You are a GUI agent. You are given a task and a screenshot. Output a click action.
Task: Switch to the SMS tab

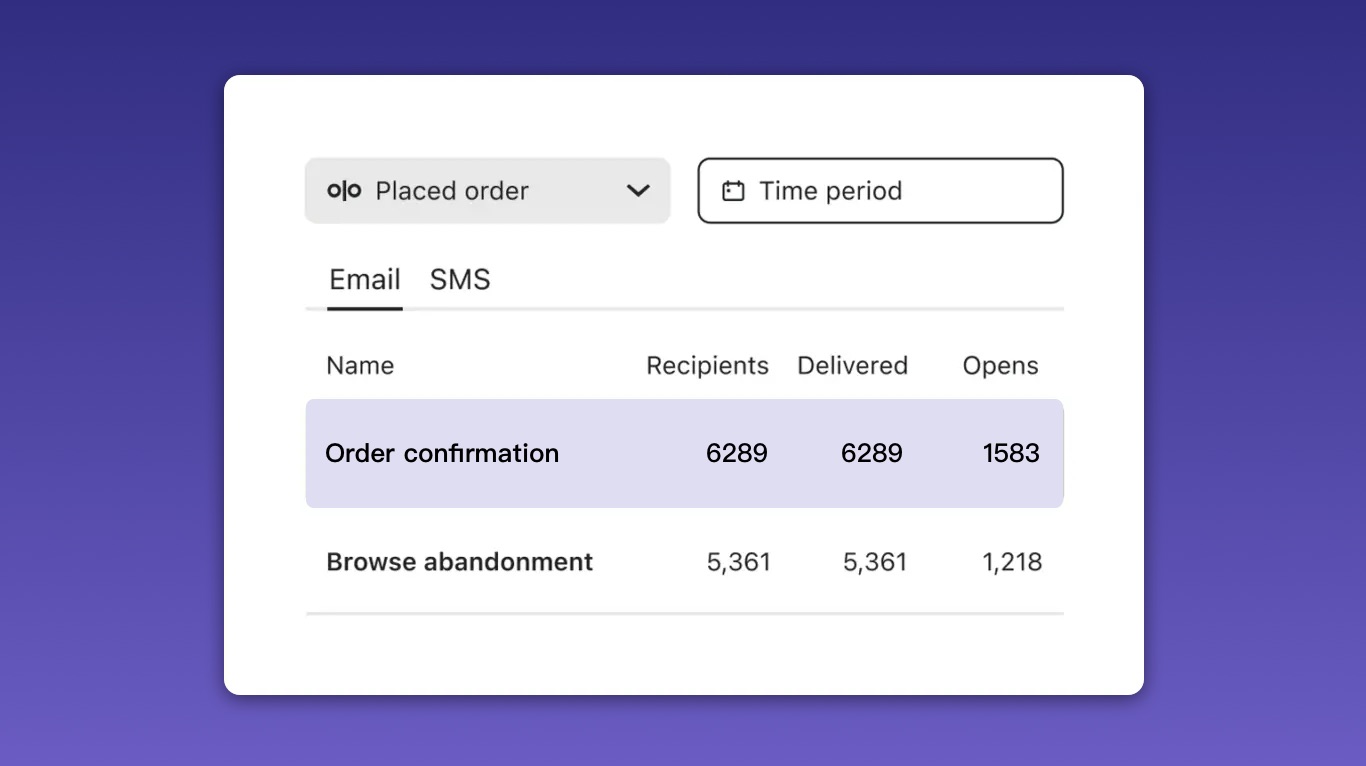(x=460, y=280)
